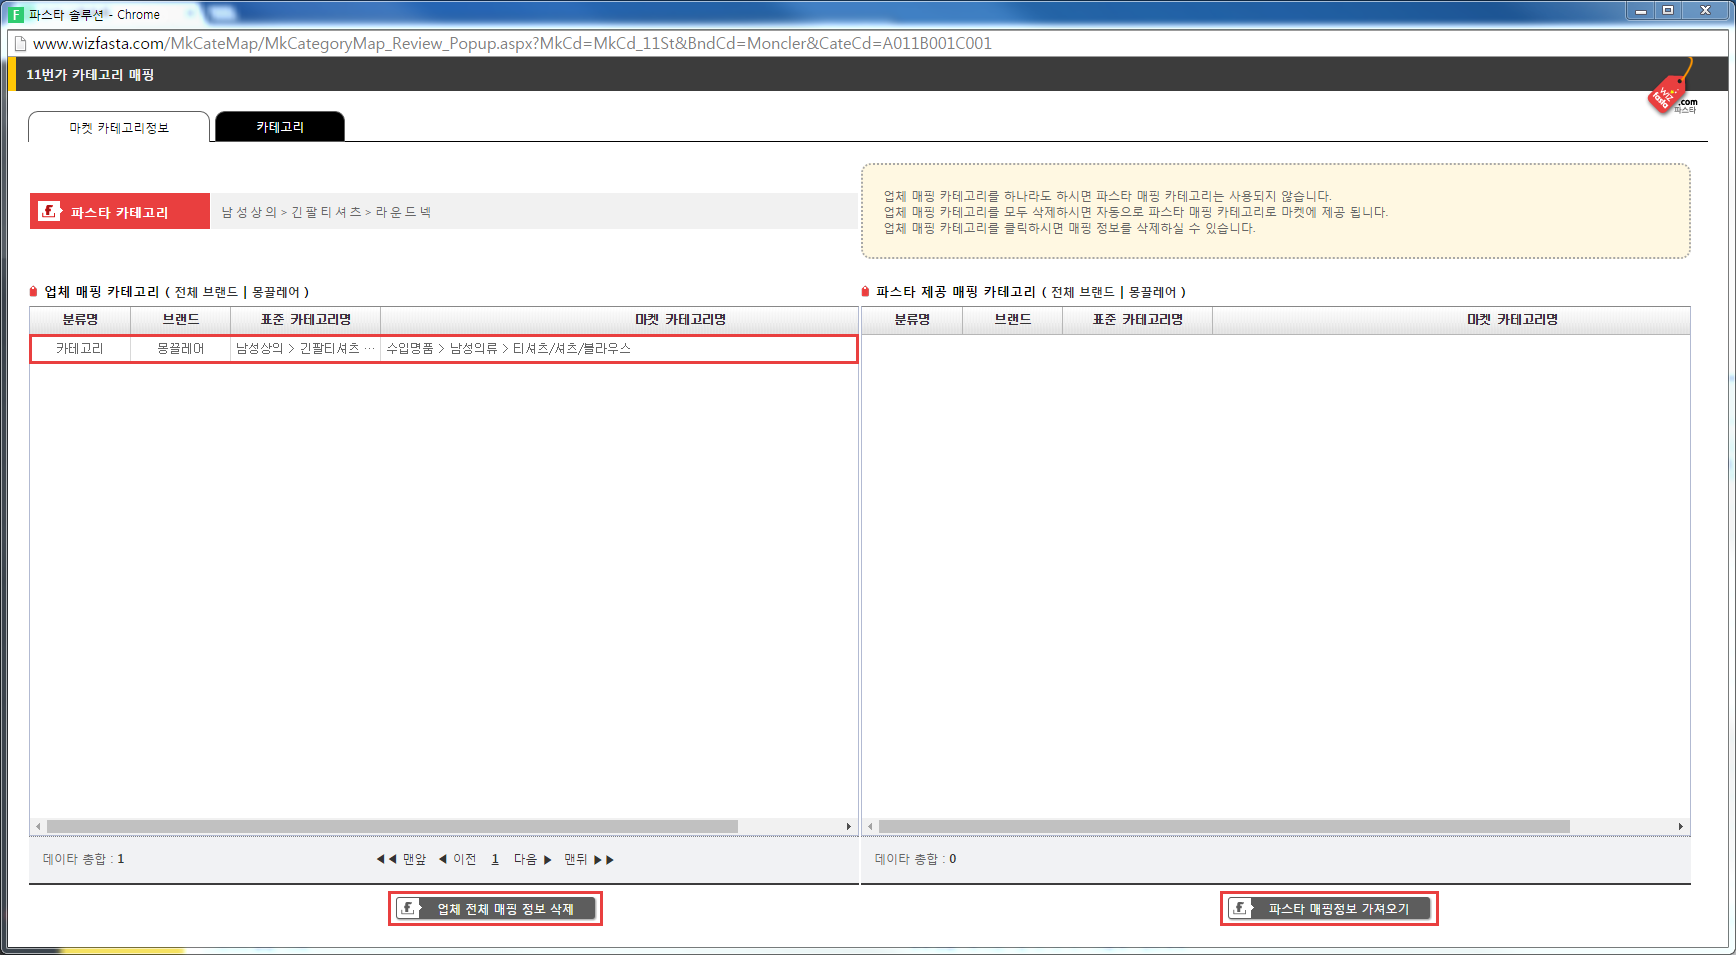Screen dimensions: 1736x955
Task: Go to previous page with 이전 arrow
Action: coord(458,859)
